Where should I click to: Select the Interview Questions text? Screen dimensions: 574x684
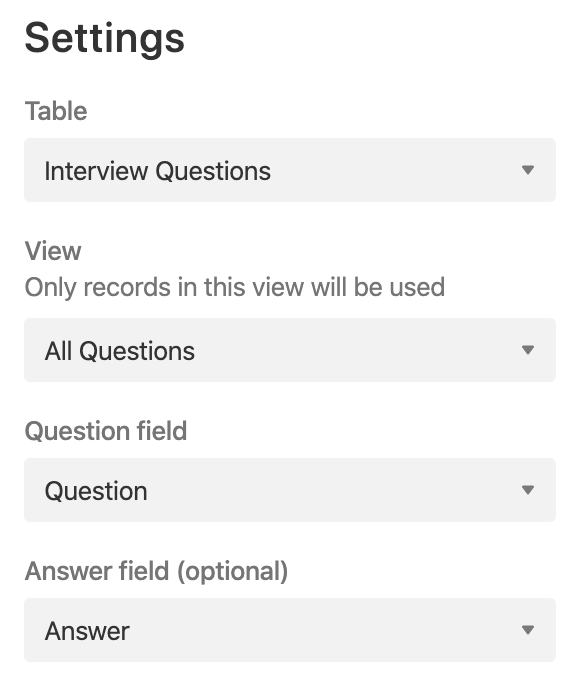(157, 171)
